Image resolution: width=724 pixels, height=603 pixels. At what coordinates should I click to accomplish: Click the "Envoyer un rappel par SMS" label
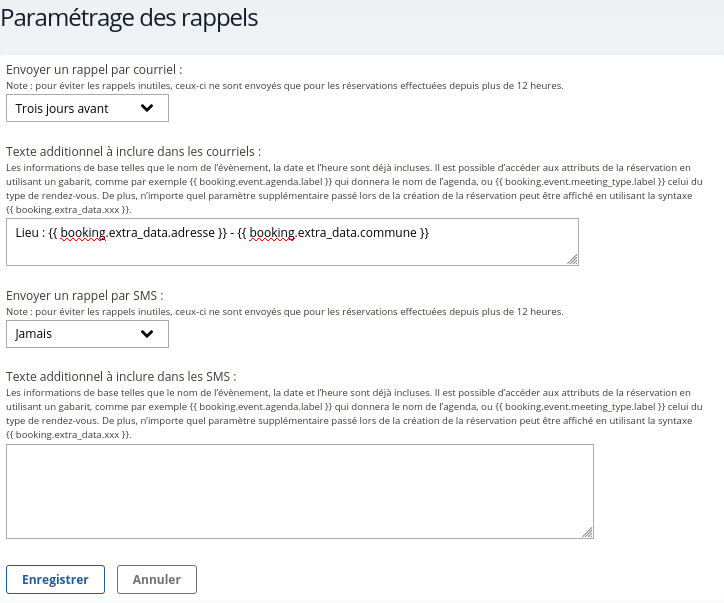[x=85, y=296]
